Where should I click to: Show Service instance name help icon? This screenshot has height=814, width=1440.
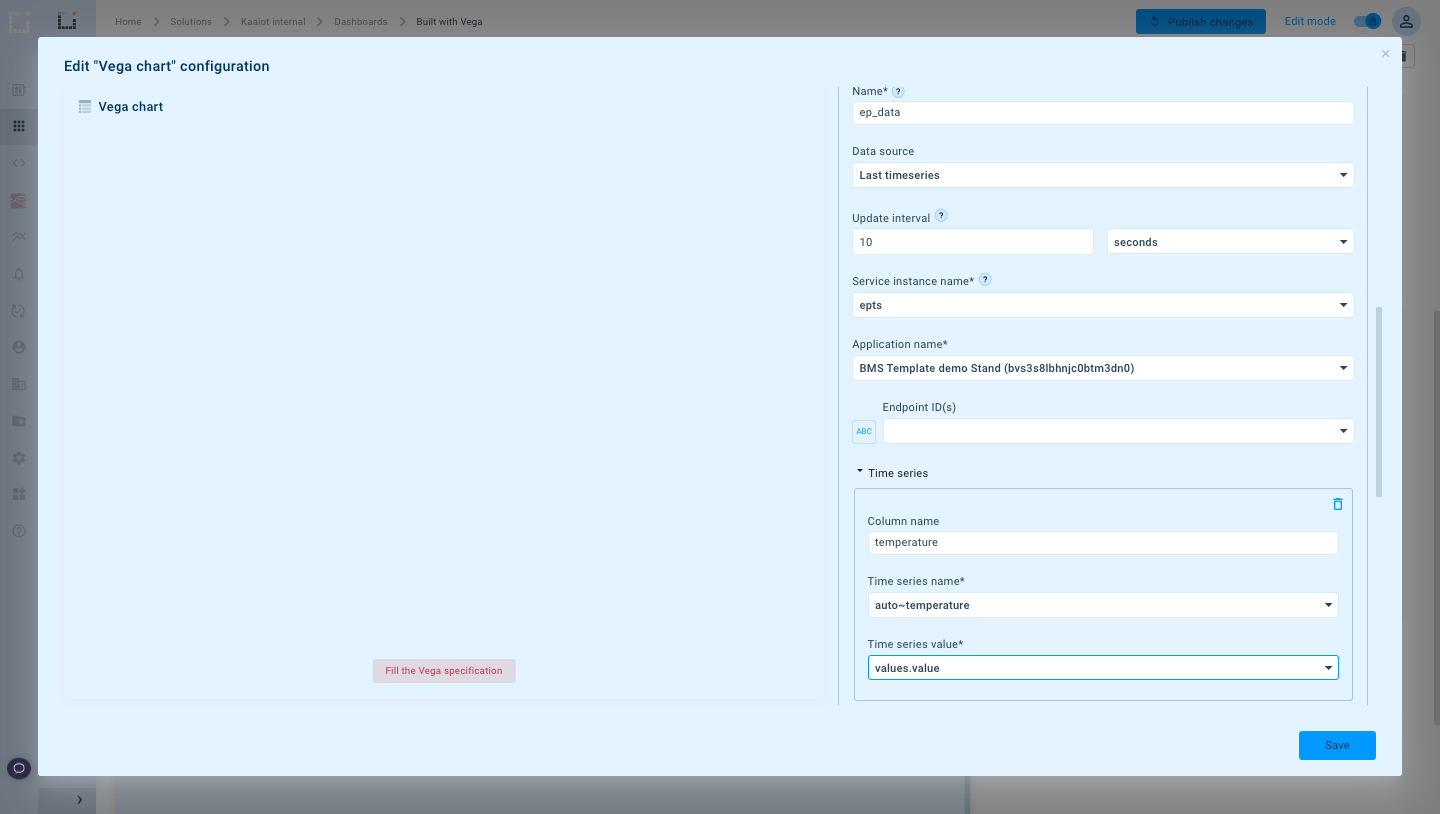985,280
